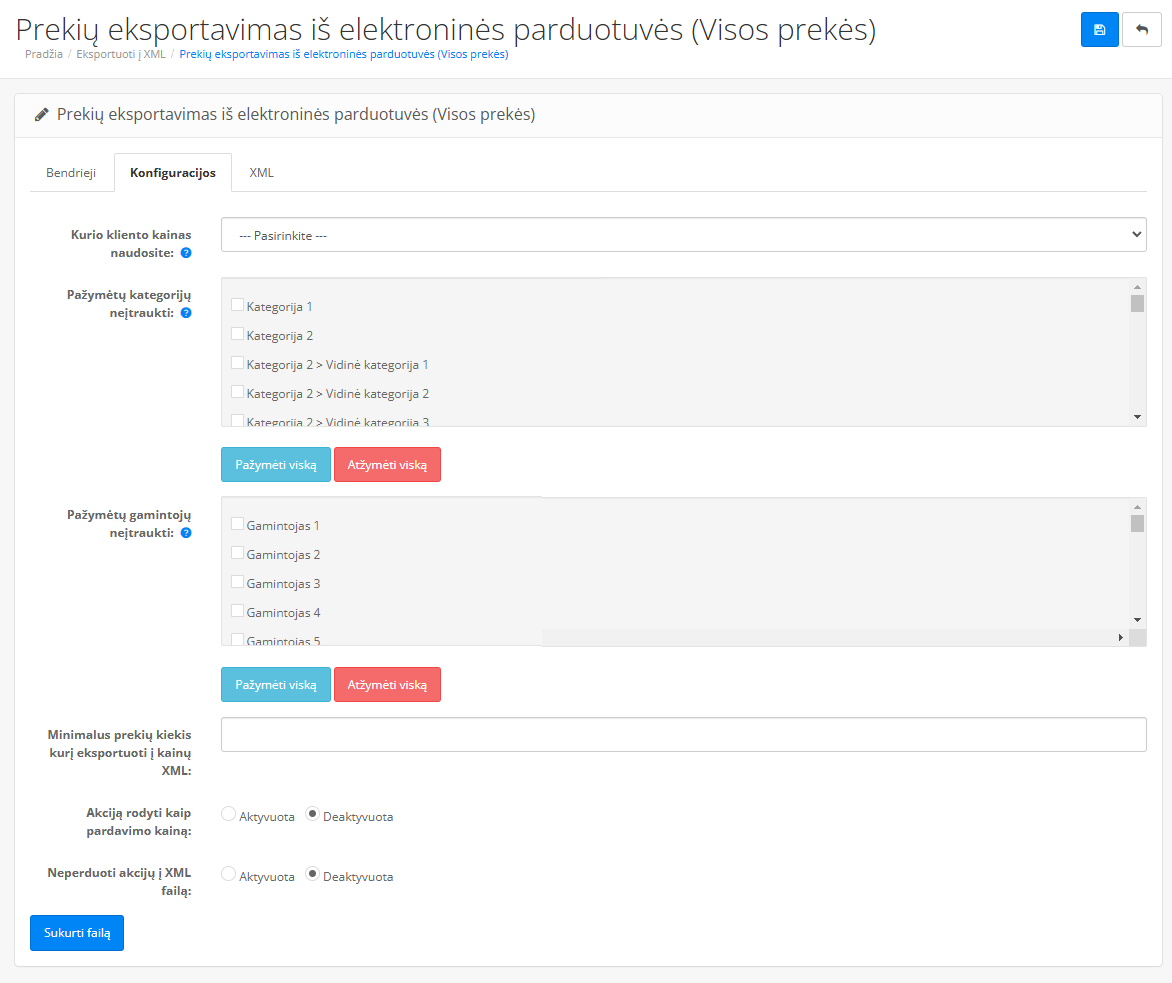The width and height of the screenshot is (1172, 983).
Task: Click help icon next to client prices label
Action: pyautogui.click(x=186, y=254)
